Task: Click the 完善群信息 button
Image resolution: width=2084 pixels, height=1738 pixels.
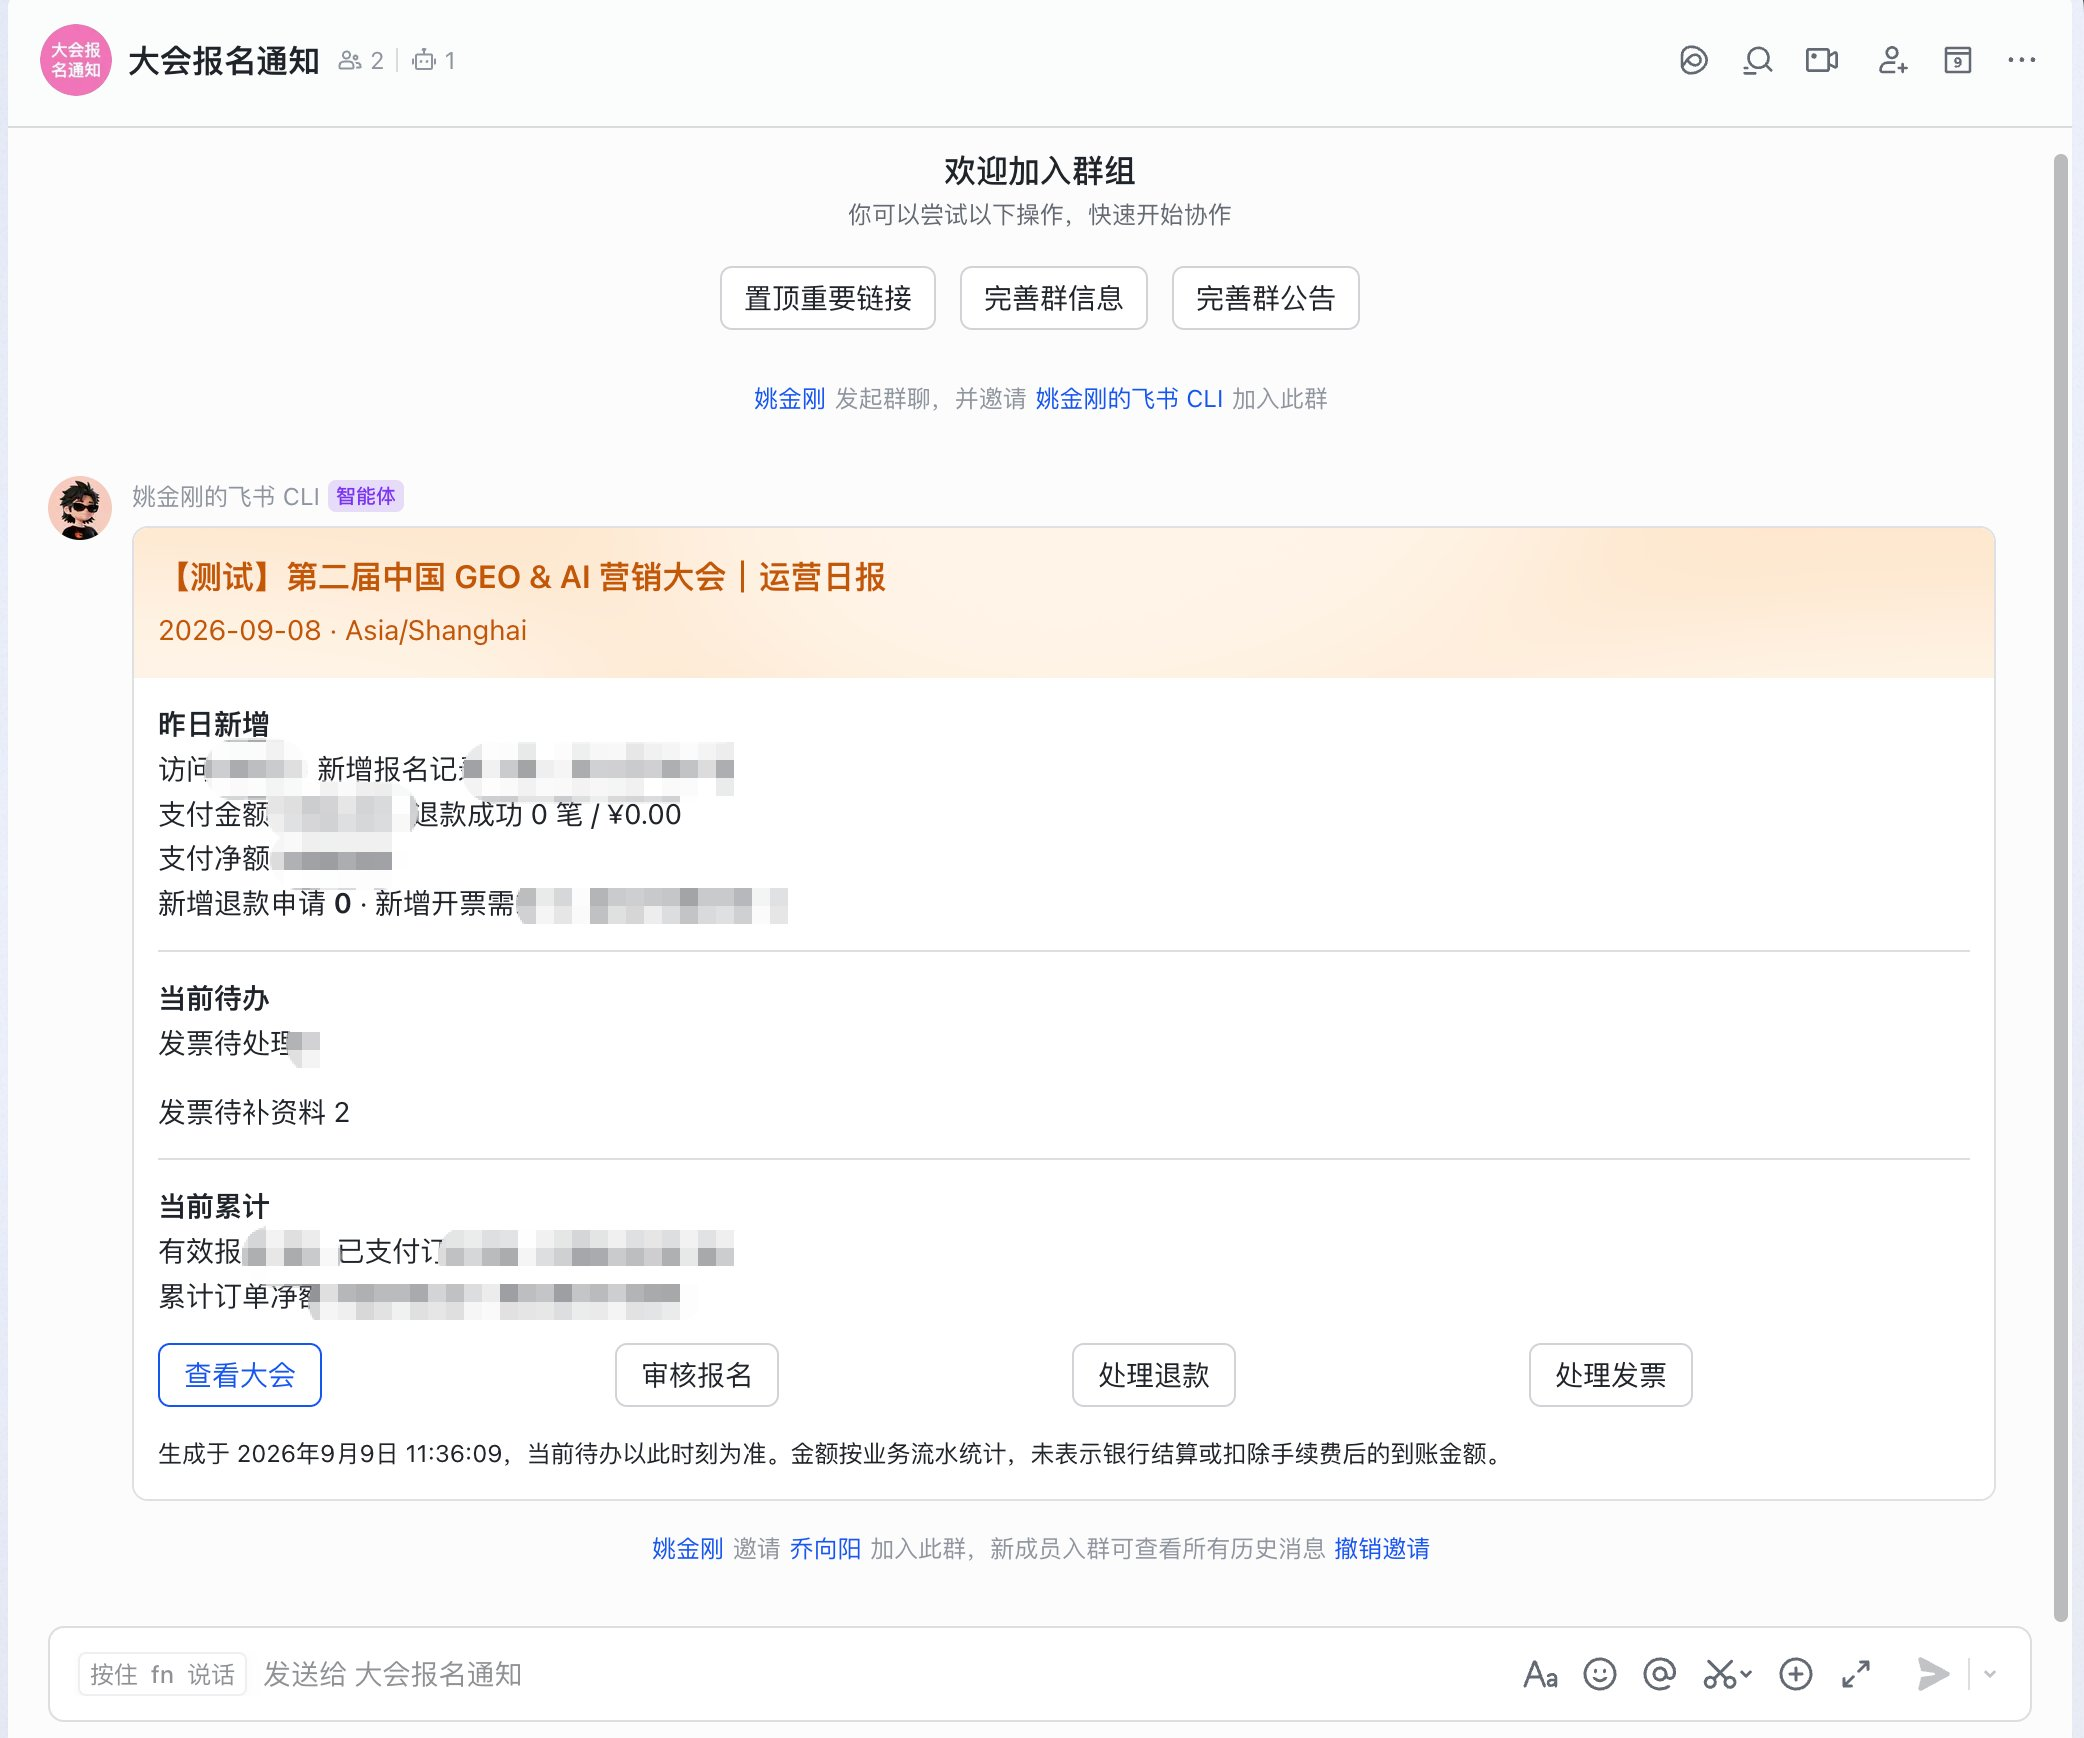Action: (x=1054, y=298)
